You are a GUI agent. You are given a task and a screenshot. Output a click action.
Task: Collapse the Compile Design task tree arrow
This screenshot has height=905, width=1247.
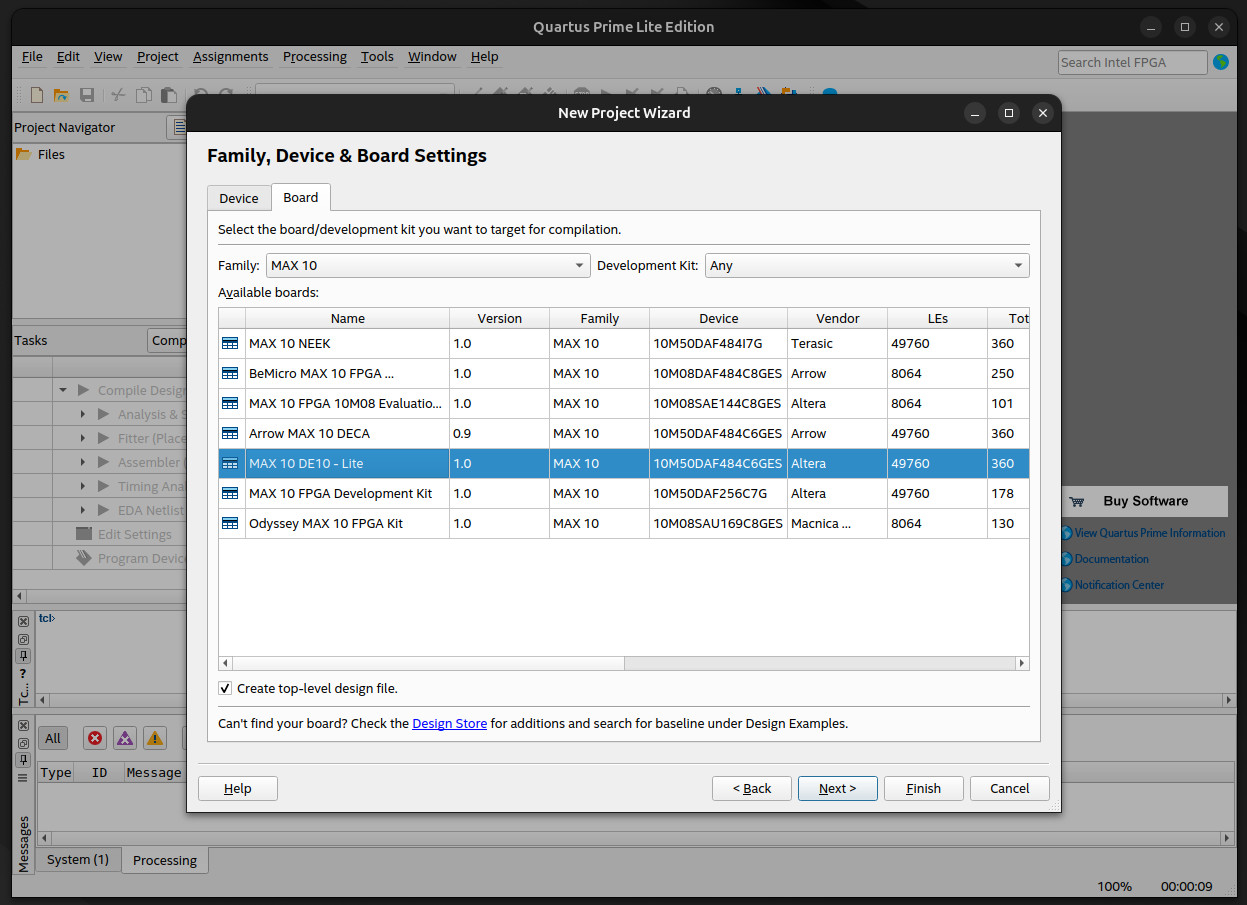point(64,390)
